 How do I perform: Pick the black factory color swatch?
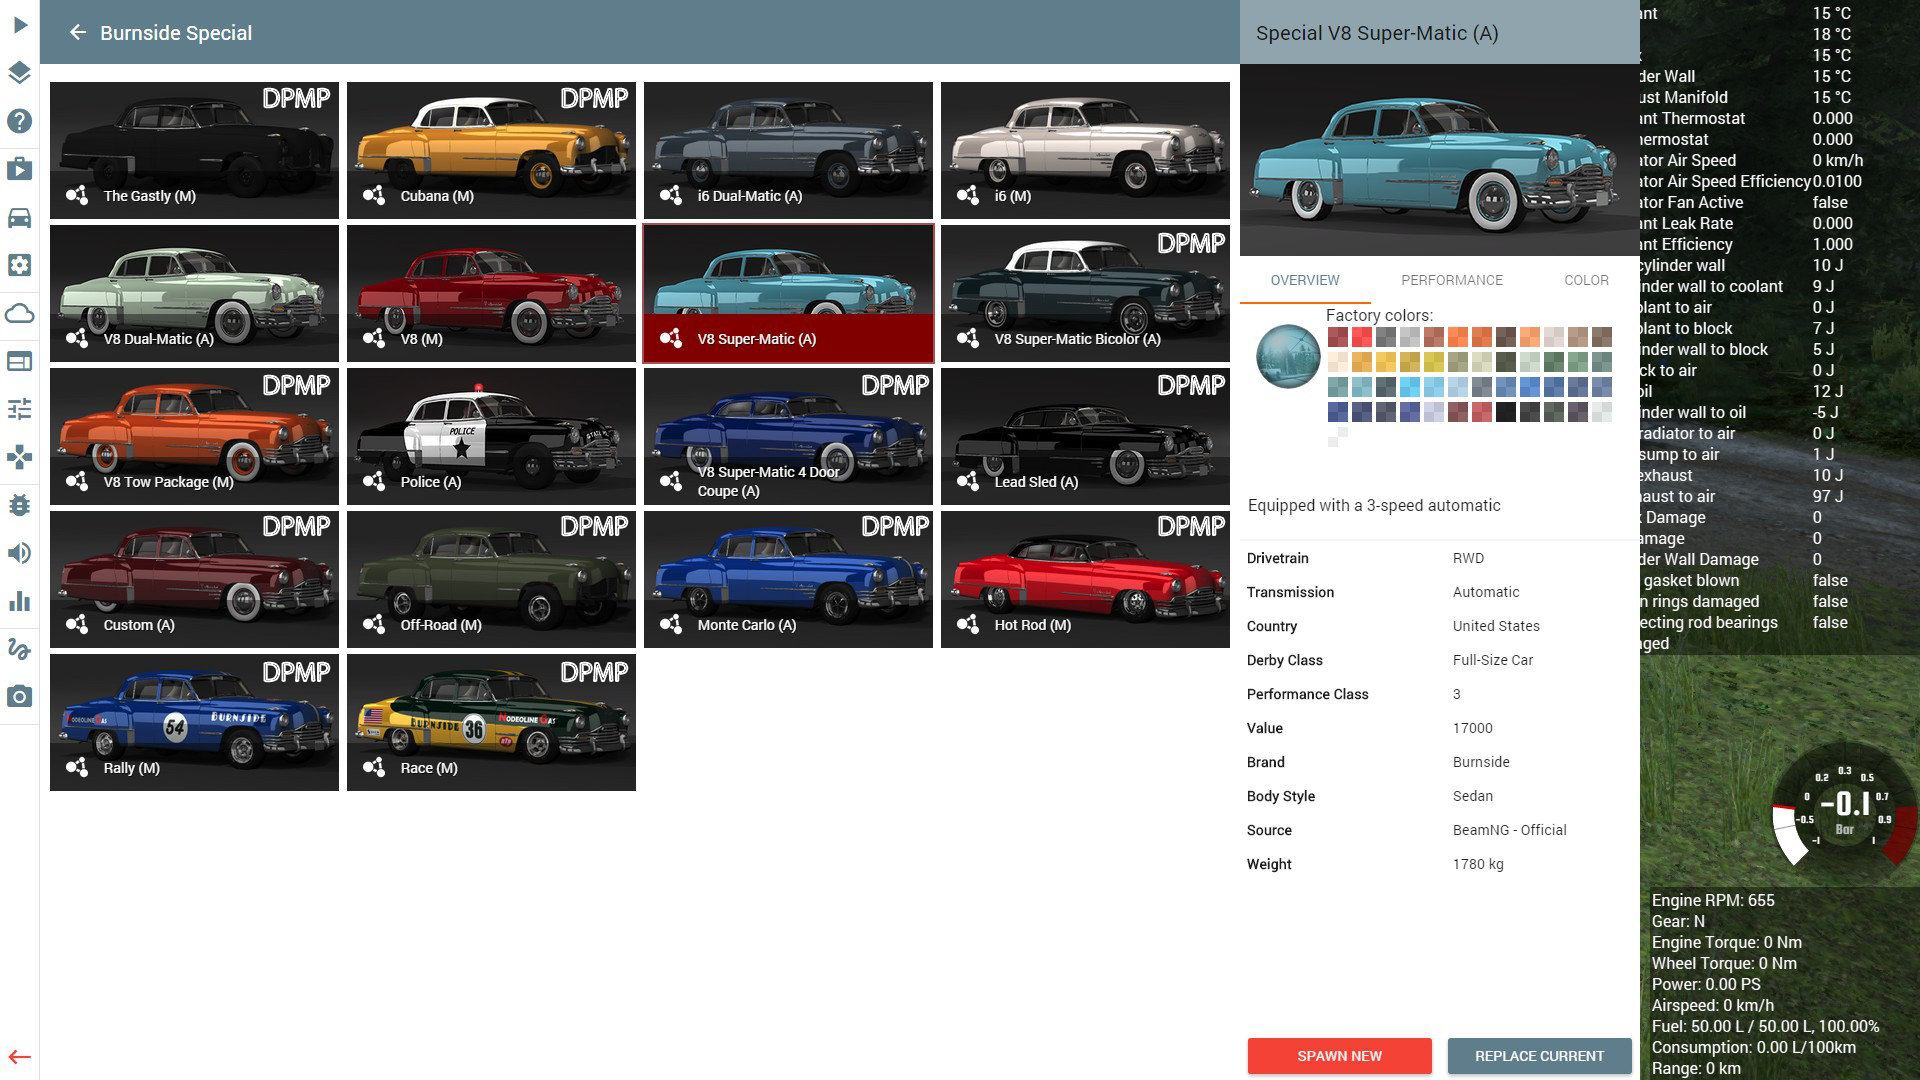coord(1505,412)
